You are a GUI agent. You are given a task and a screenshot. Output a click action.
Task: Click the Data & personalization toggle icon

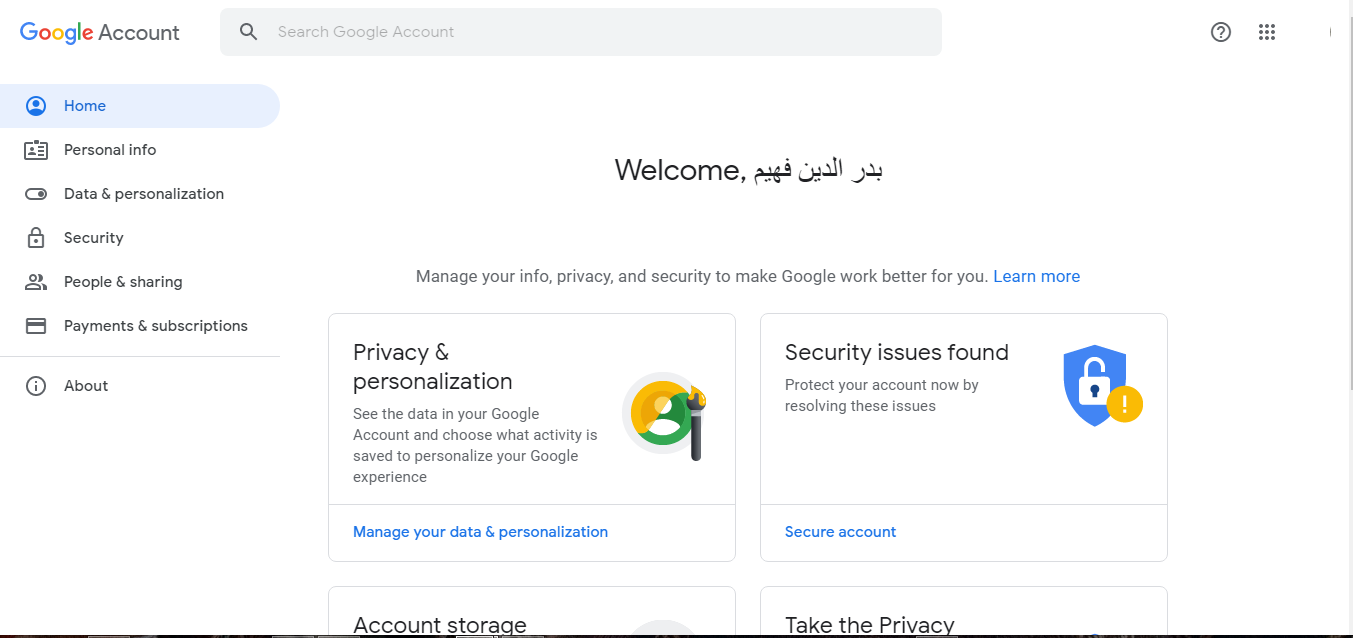point(36,194)
